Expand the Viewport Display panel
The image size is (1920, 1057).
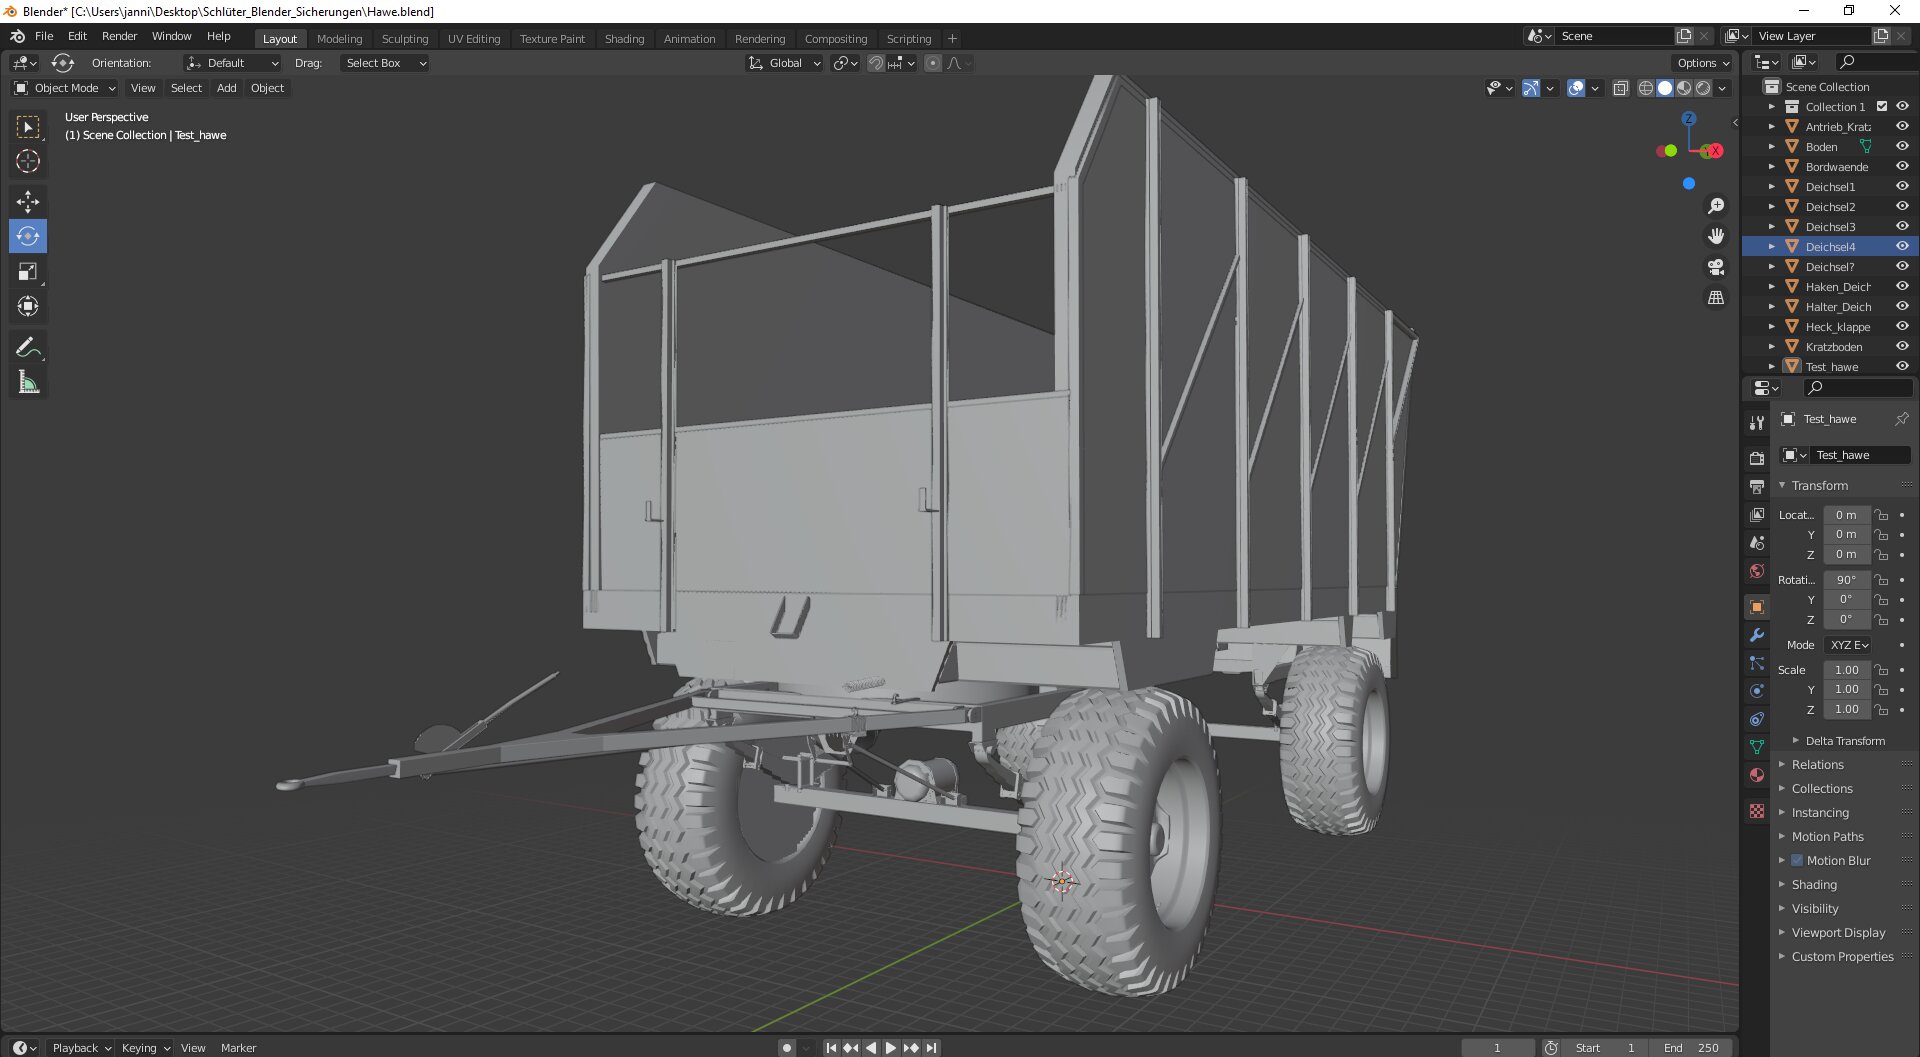(x=1838, y=933)
